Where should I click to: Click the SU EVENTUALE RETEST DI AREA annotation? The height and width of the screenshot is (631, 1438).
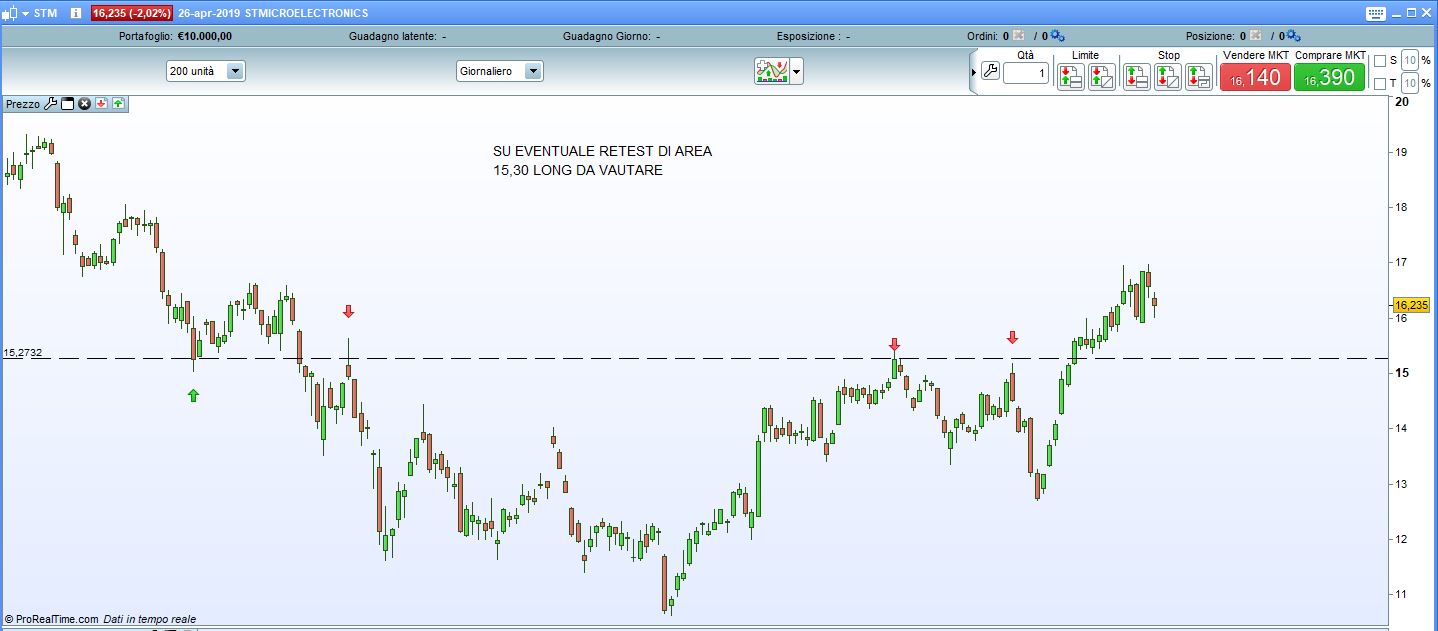click(603, 151)
